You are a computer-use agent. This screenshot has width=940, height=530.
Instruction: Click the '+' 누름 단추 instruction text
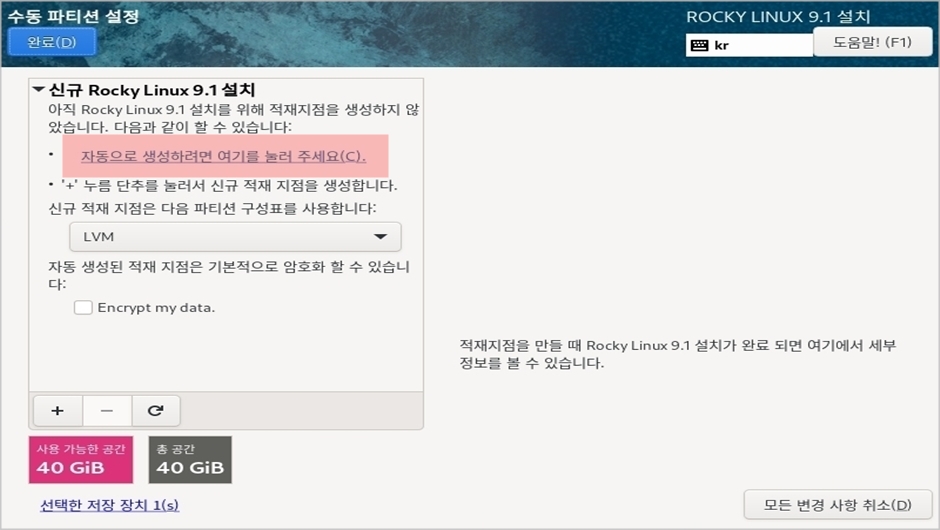pos(229,185)
